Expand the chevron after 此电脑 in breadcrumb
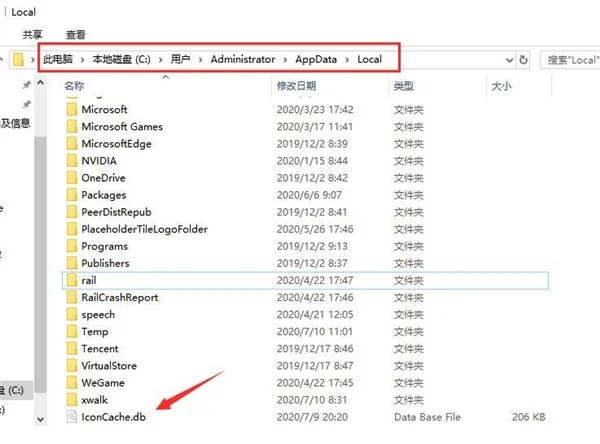 82,60
